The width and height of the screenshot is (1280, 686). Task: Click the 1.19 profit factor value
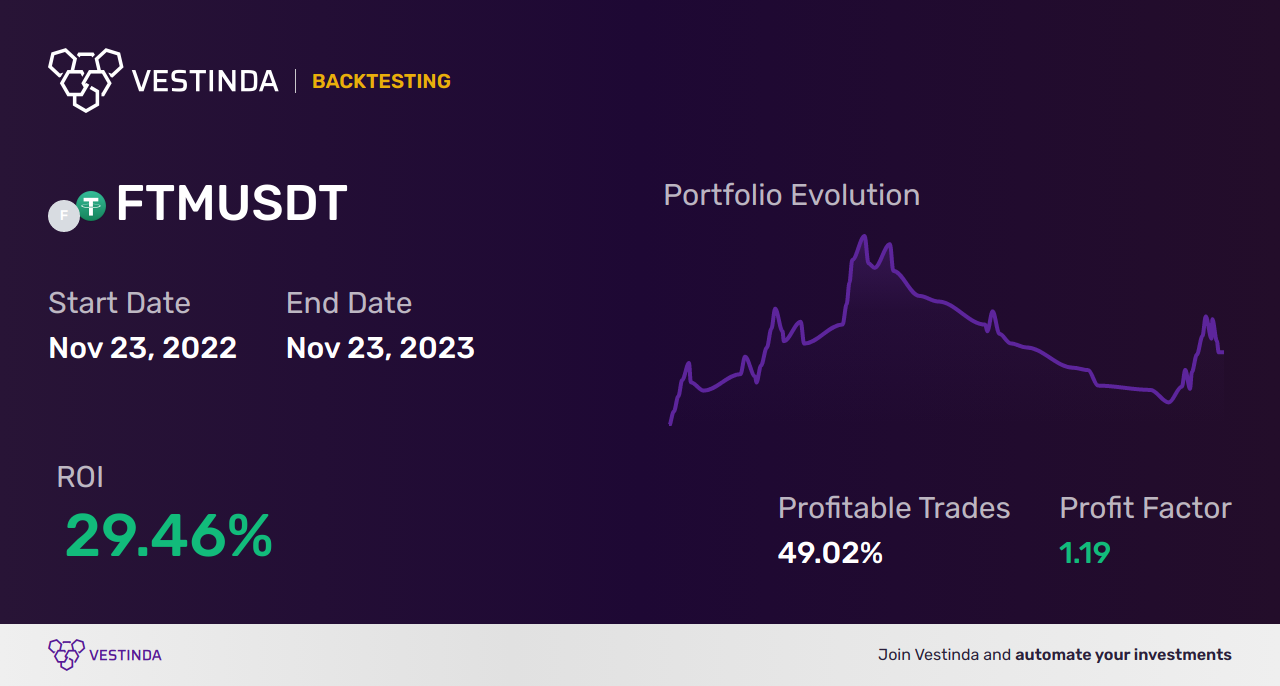point(1085,553)
